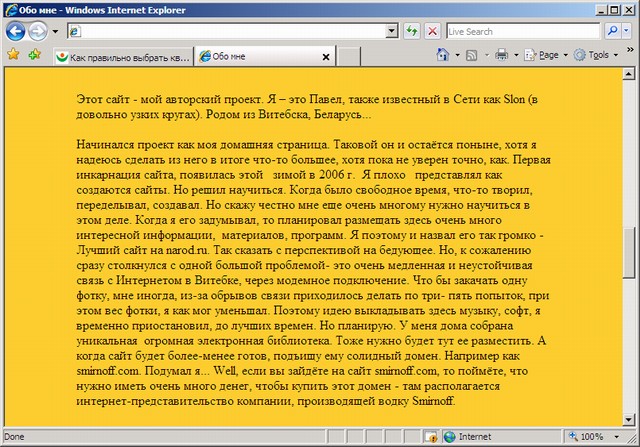Click 'производящей водку Smirnoff.' text

tap(376, 401)
